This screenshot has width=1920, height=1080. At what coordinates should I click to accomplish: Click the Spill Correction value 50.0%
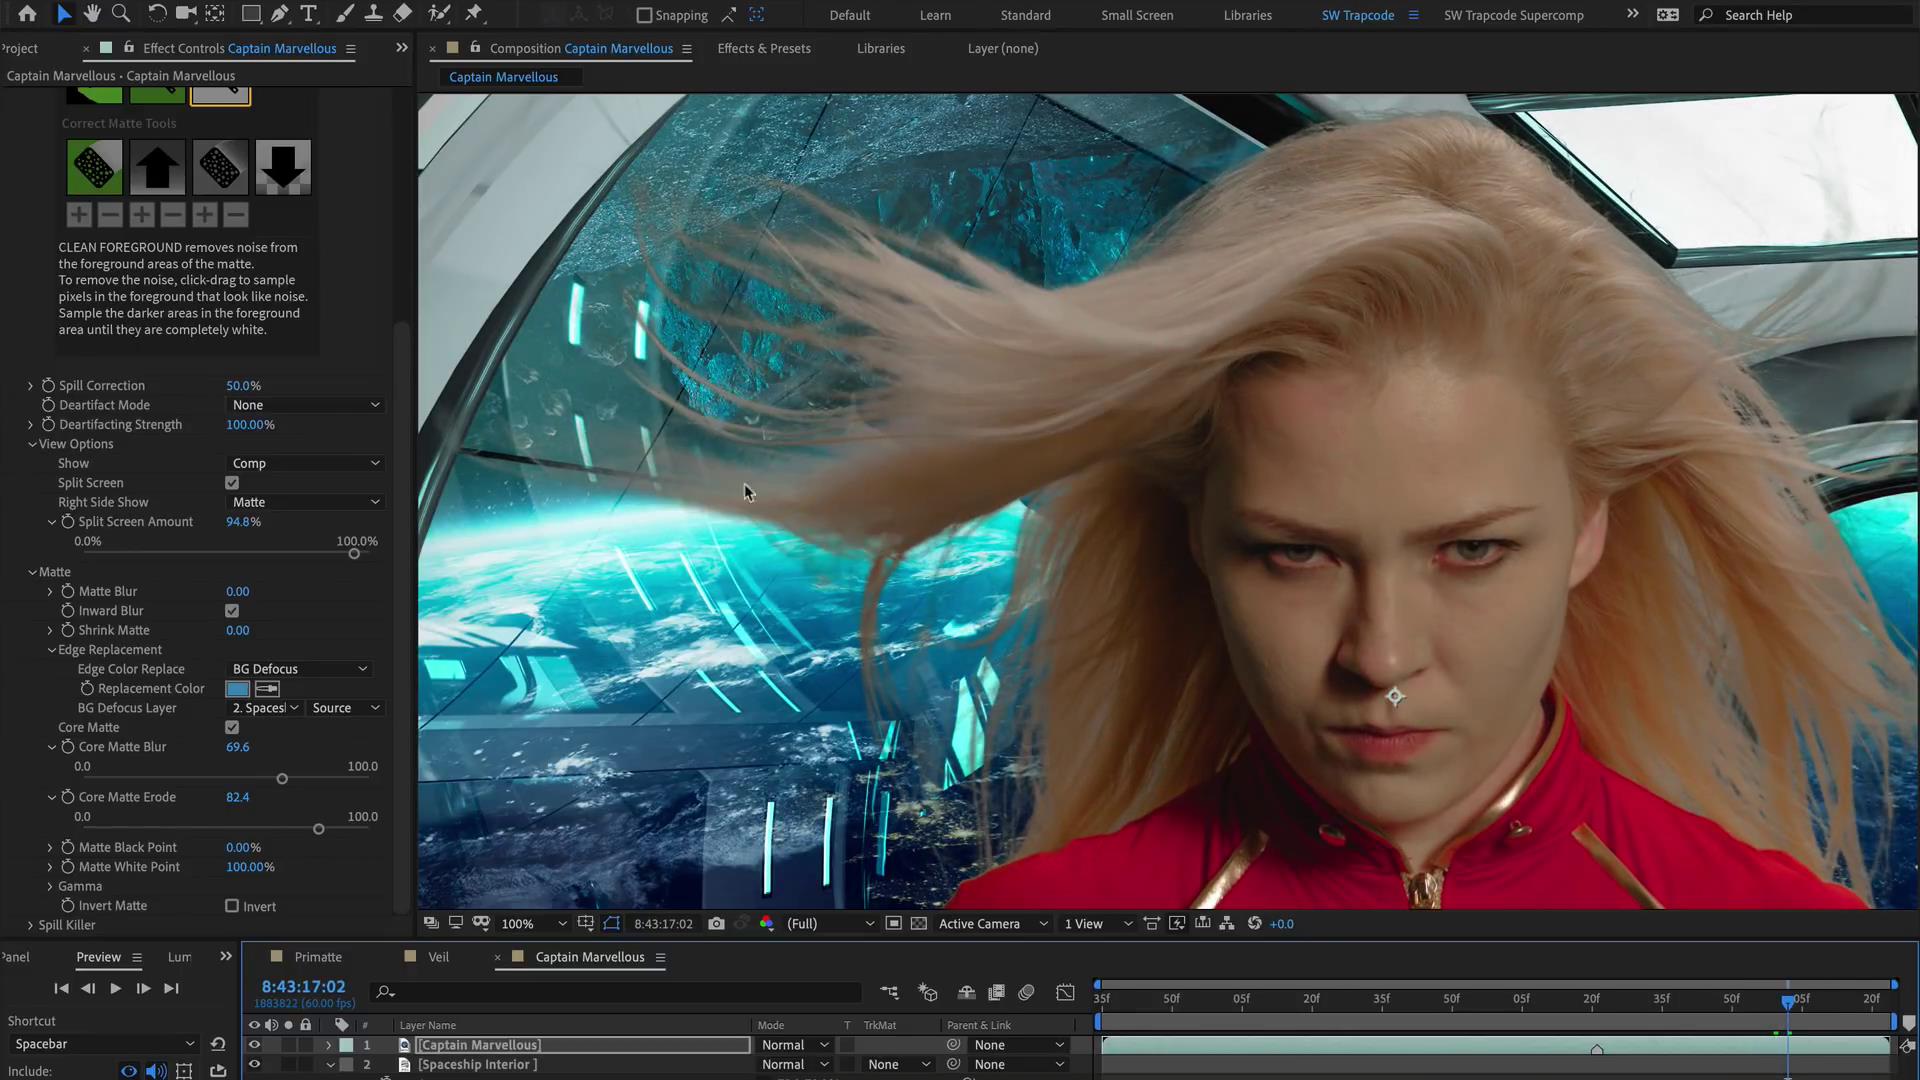click(x=243, y=386)
